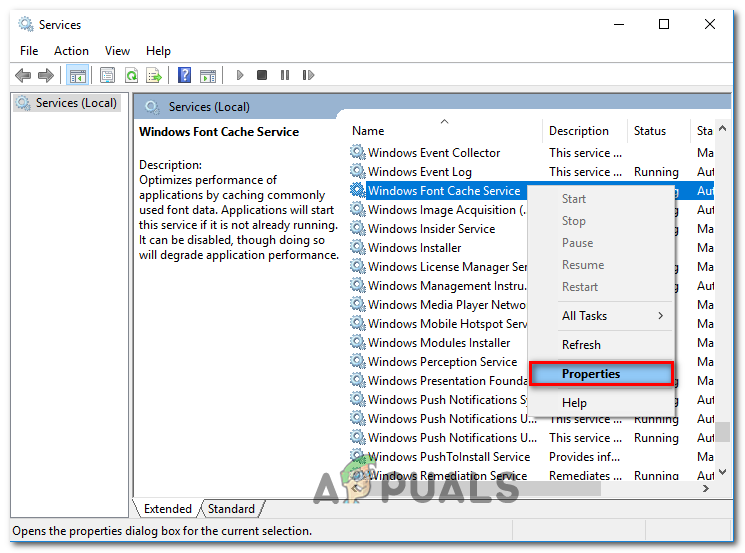This screenshot has width=745, height=553.
Task: Select Windows Modules Installer service name
Action: [439, 343]
